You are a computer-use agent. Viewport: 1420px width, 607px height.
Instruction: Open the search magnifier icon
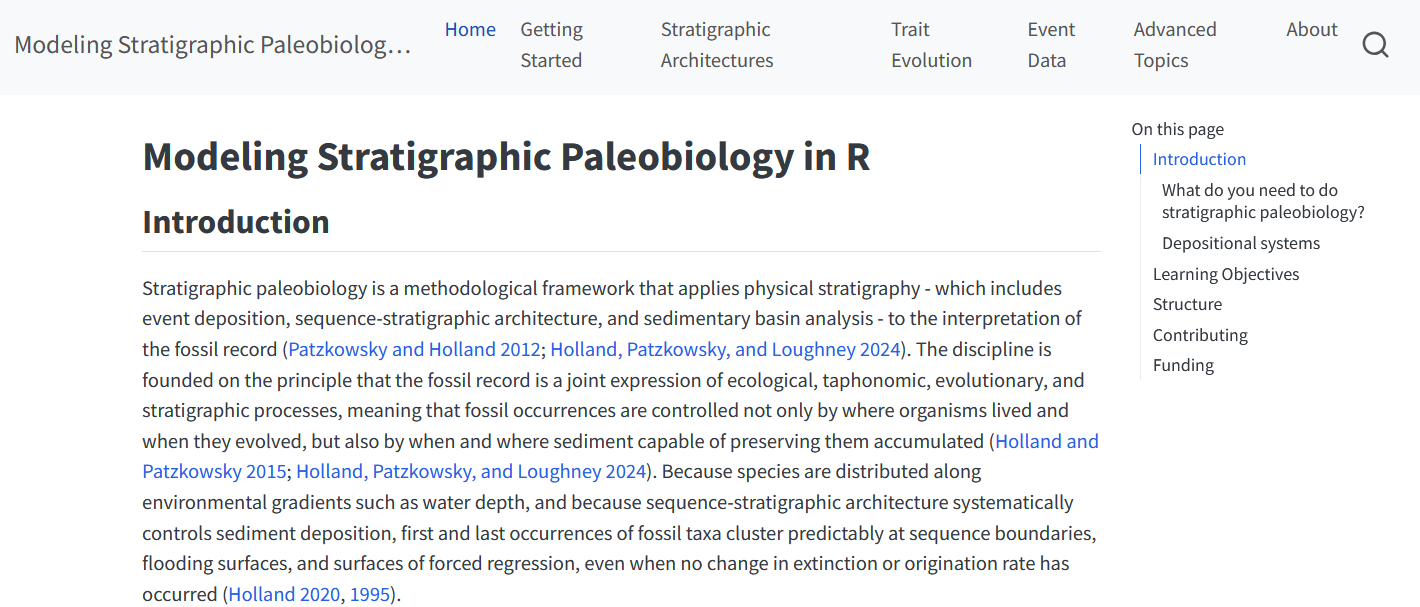click(x=1375, y=45)
